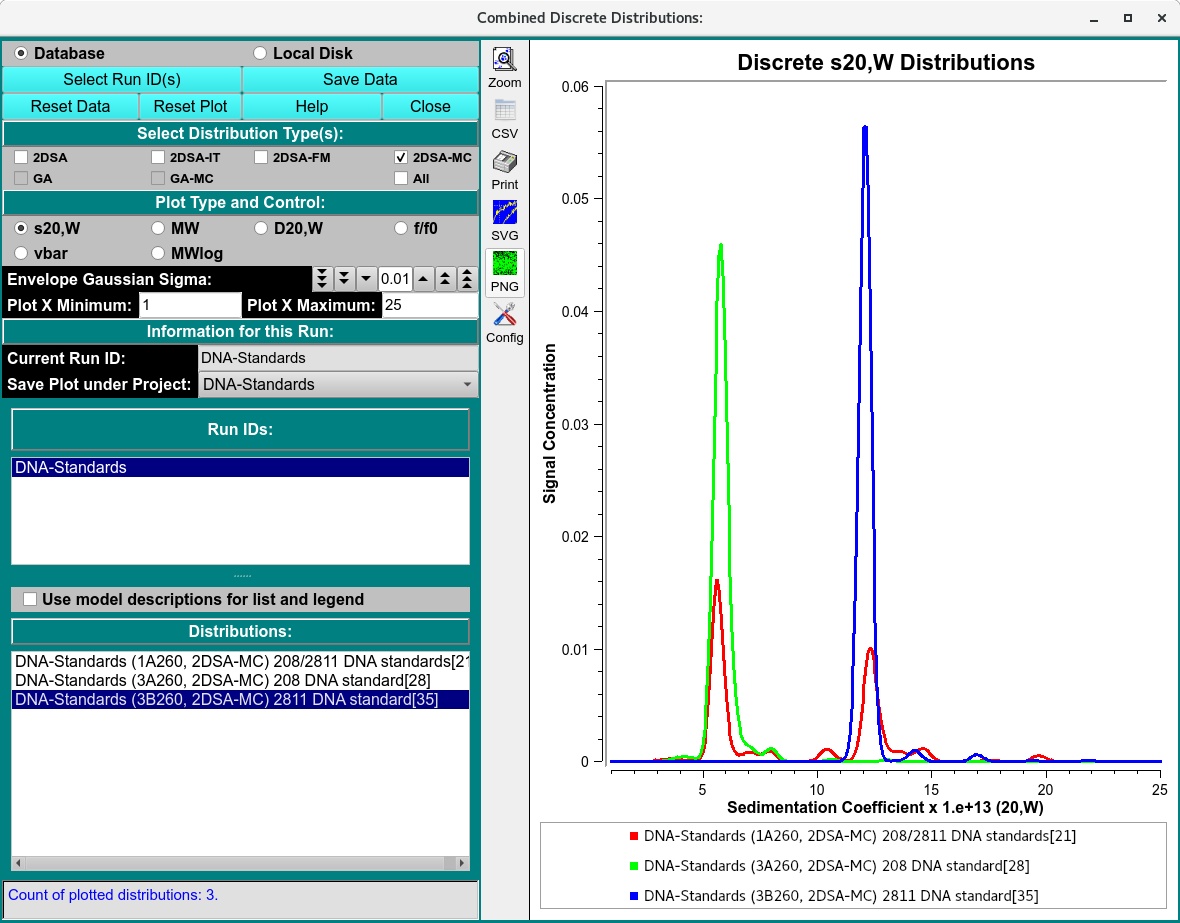Click the Print icon for the plot
The width and height of the screenshot is (1180, 923).
point(505,169)
